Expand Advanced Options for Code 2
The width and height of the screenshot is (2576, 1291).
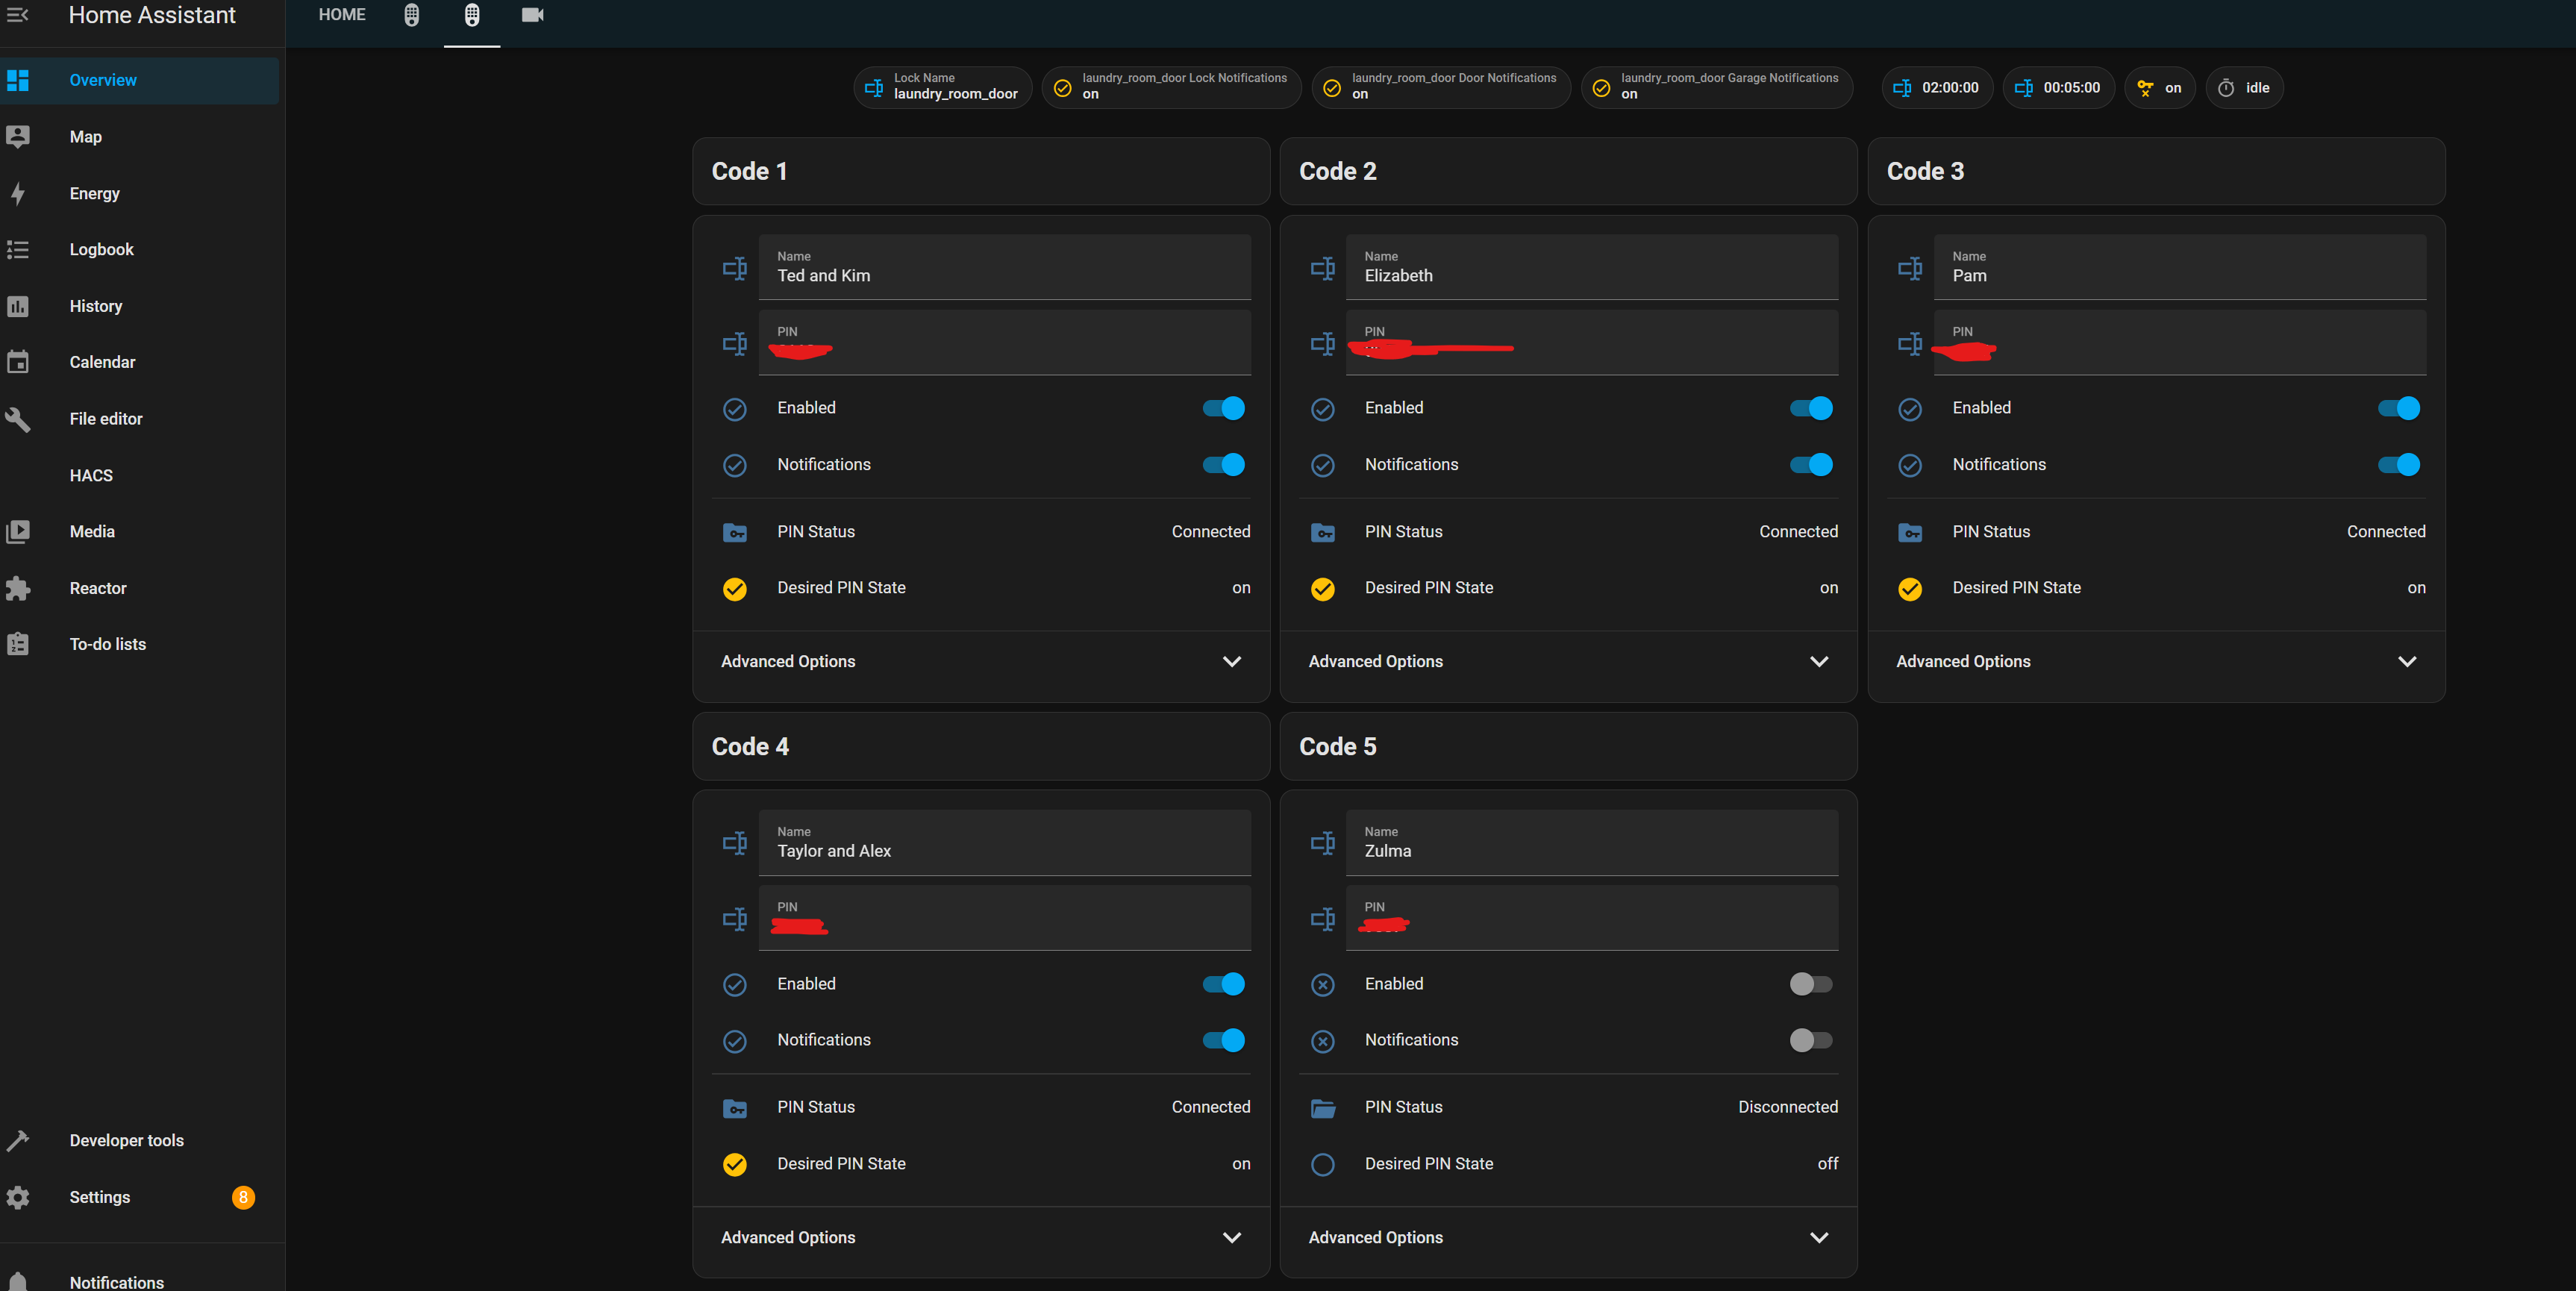coord(1568,662)
